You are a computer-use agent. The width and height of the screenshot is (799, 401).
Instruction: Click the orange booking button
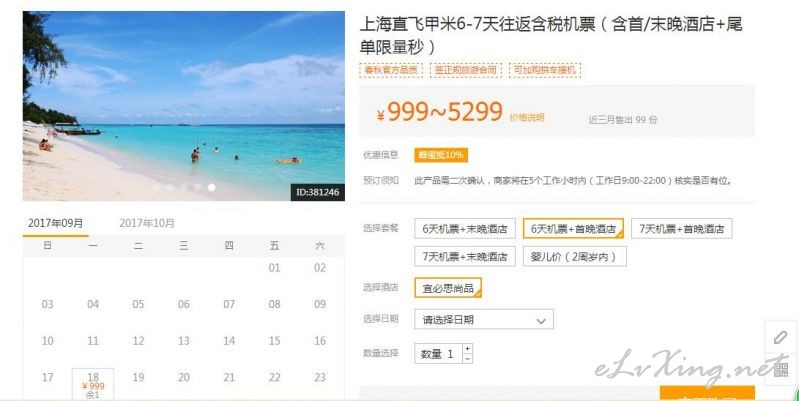[707, 393]
